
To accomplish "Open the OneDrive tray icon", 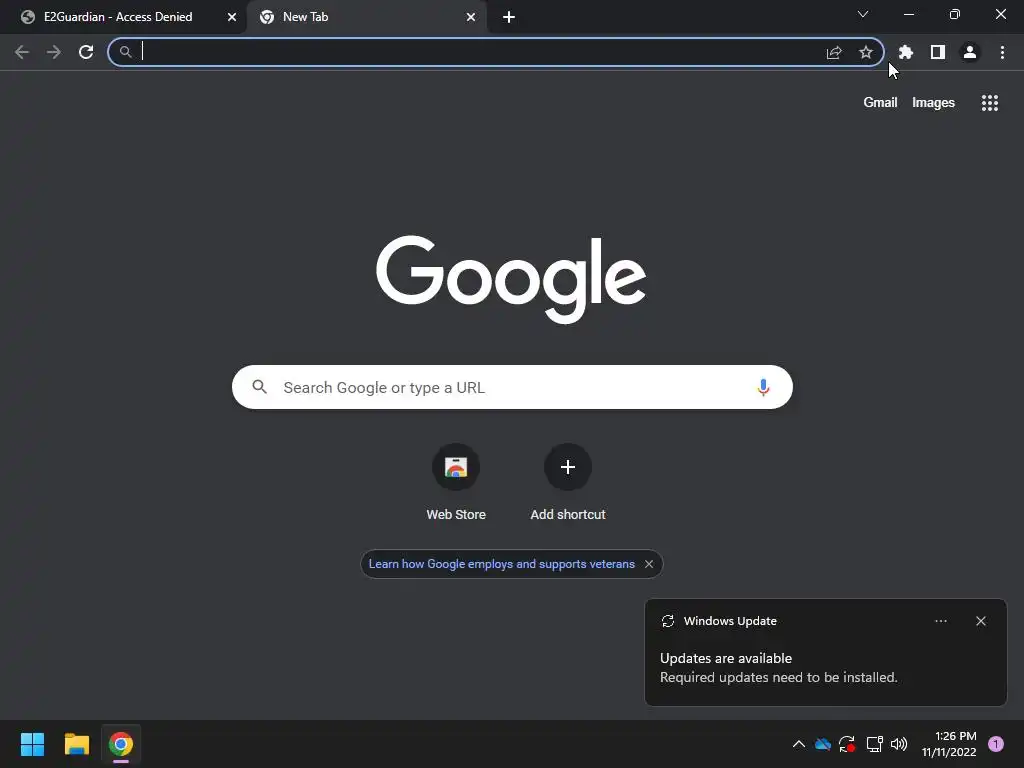I will coord(823,744).
